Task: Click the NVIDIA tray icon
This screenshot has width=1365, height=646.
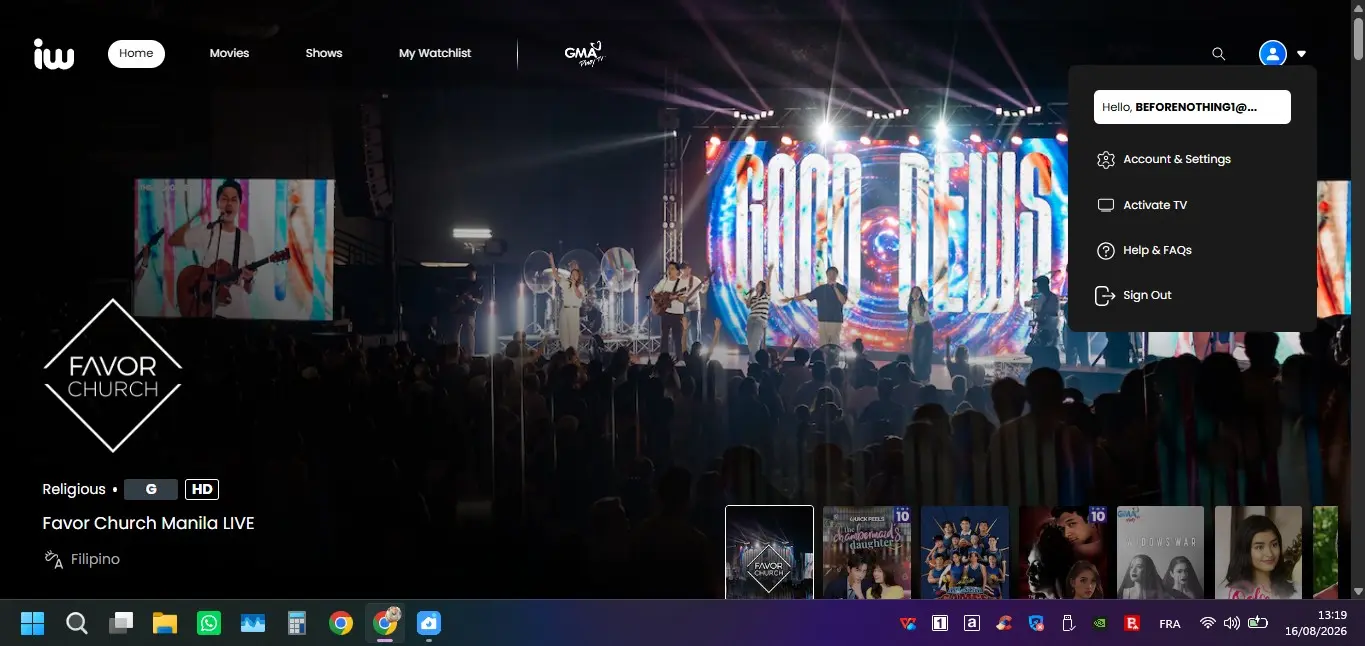Action: tap(1100, 624)
